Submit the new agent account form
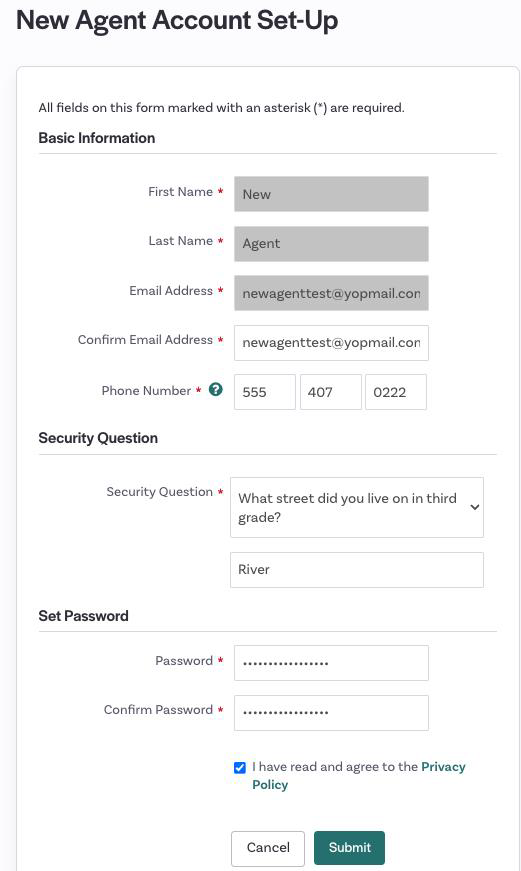This screenshot has width=521, height=871. coord(349,848)
